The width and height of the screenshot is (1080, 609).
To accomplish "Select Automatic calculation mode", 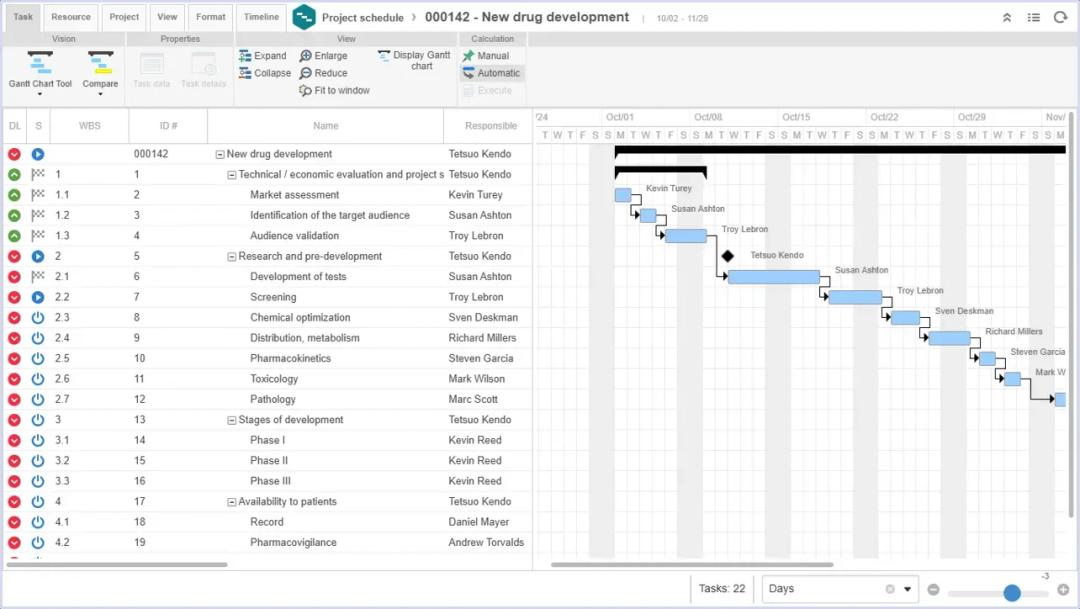I will pyautogui.click(x=468, y=73).
